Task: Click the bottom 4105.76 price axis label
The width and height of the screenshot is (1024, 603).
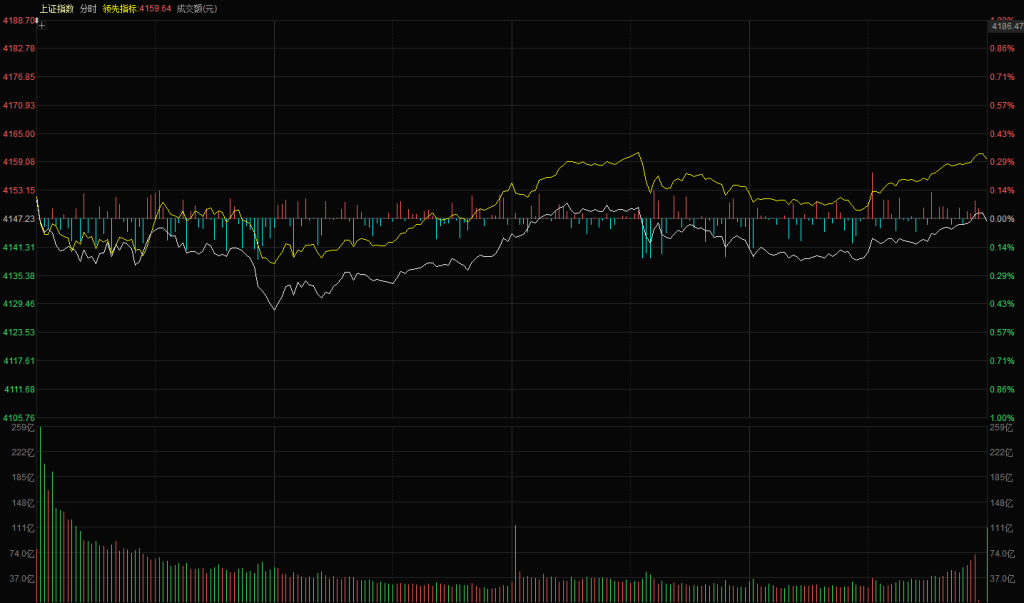Action: (x=19, y=417)
